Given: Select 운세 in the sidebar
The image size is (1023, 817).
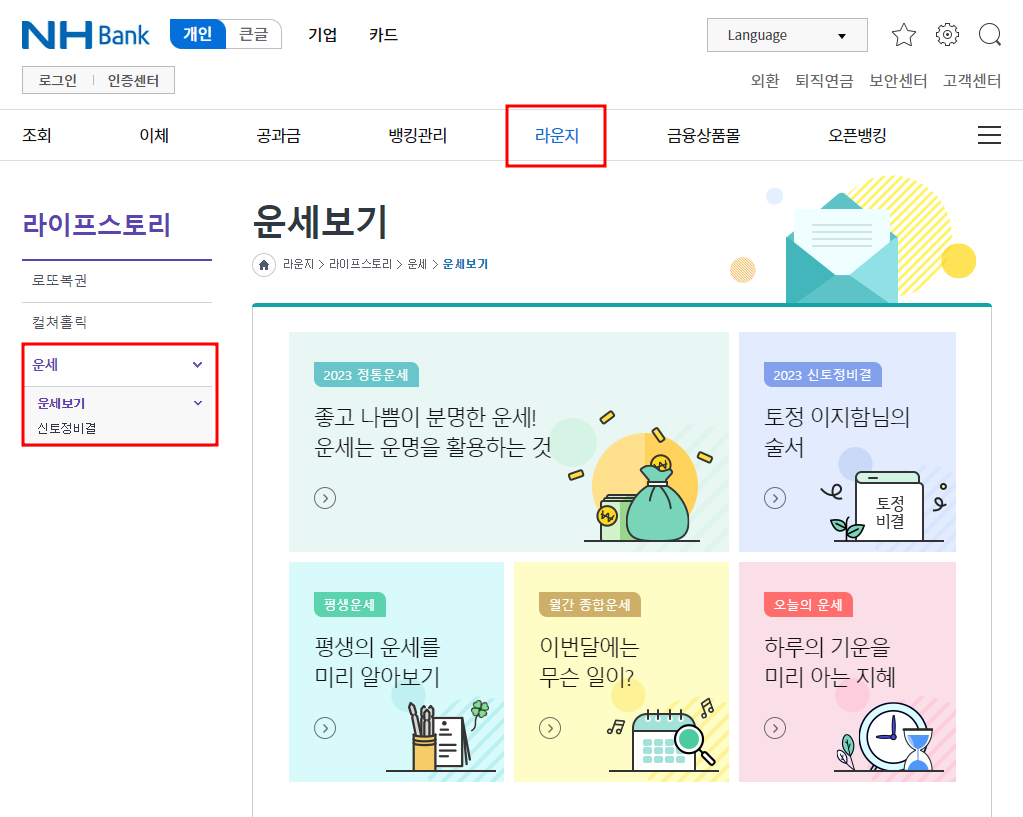Looking at the screenshot, I should [45, 365].
